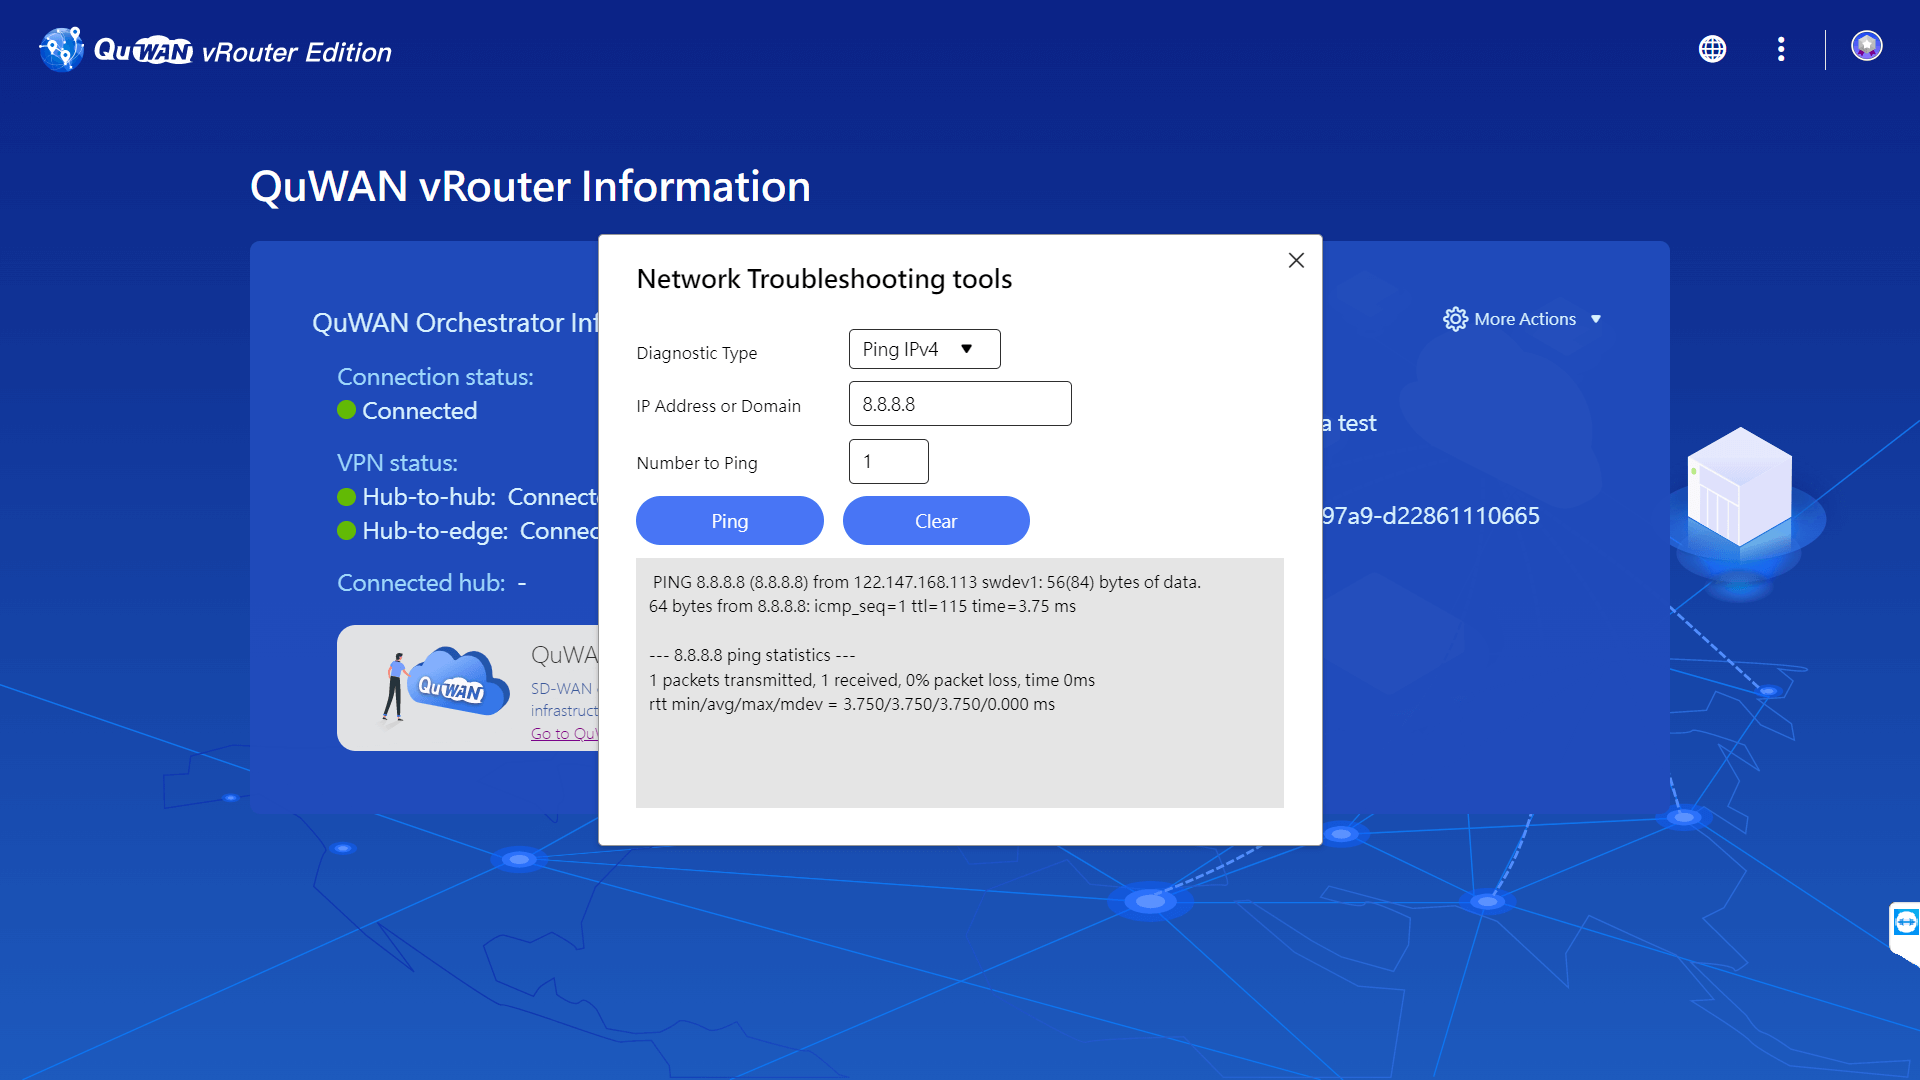Click the Hub-to-hub VPN status row
1920x1080 pixels.
468,497
